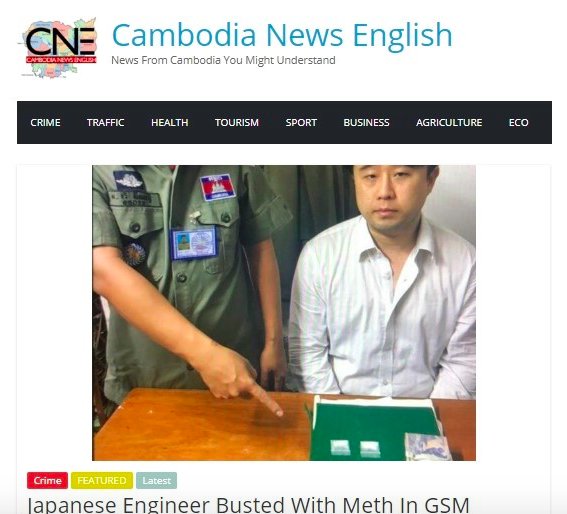Click the teal Latest tag
The height and width of the screenshot is (514, 567).
click(x=157, y=480)
